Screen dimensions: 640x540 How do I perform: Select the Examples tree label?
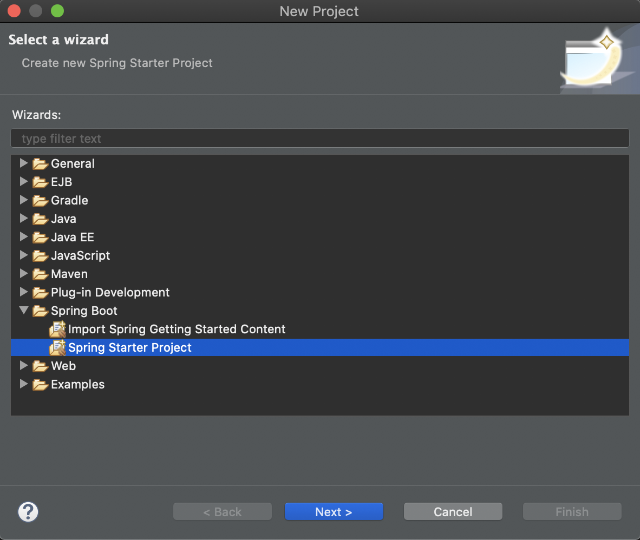(78, 384)
